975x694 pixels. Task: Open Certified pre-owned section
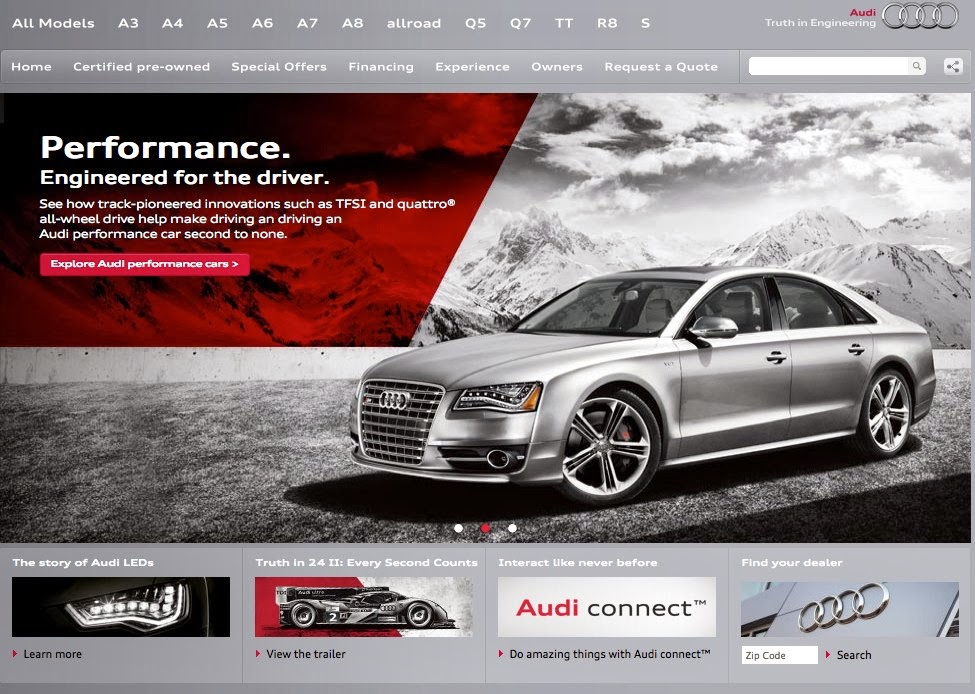(x=141, y=67)
